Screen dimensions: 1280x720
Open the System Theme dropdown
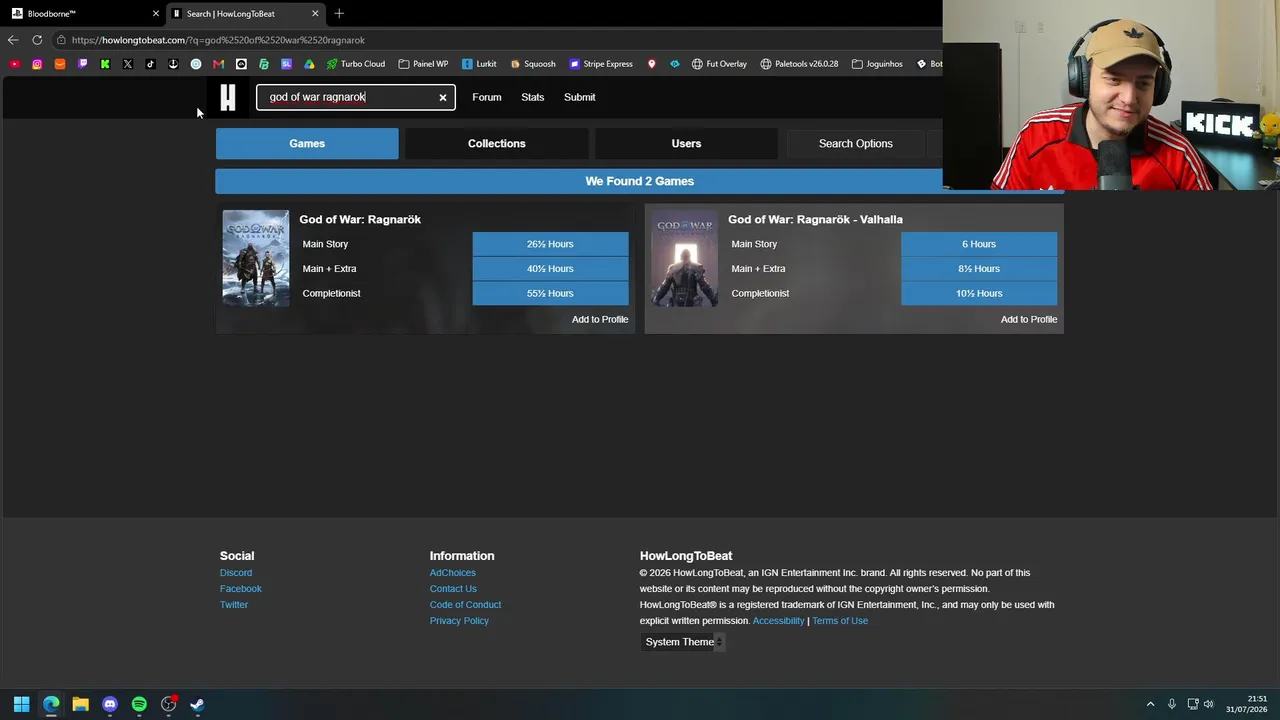[x=684, y=642]
